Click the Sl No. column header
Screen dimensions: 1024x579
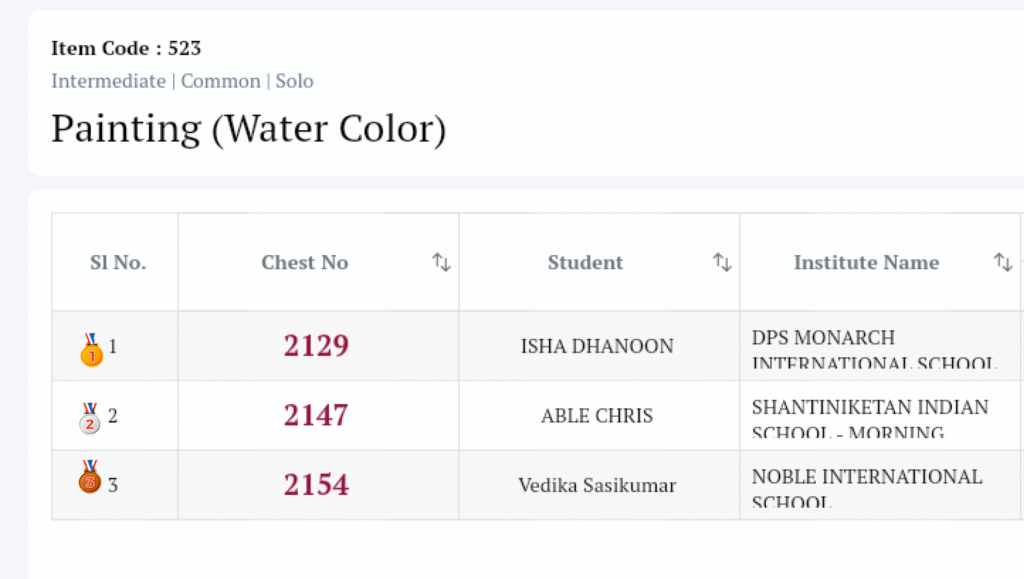[x=118, y=262]
